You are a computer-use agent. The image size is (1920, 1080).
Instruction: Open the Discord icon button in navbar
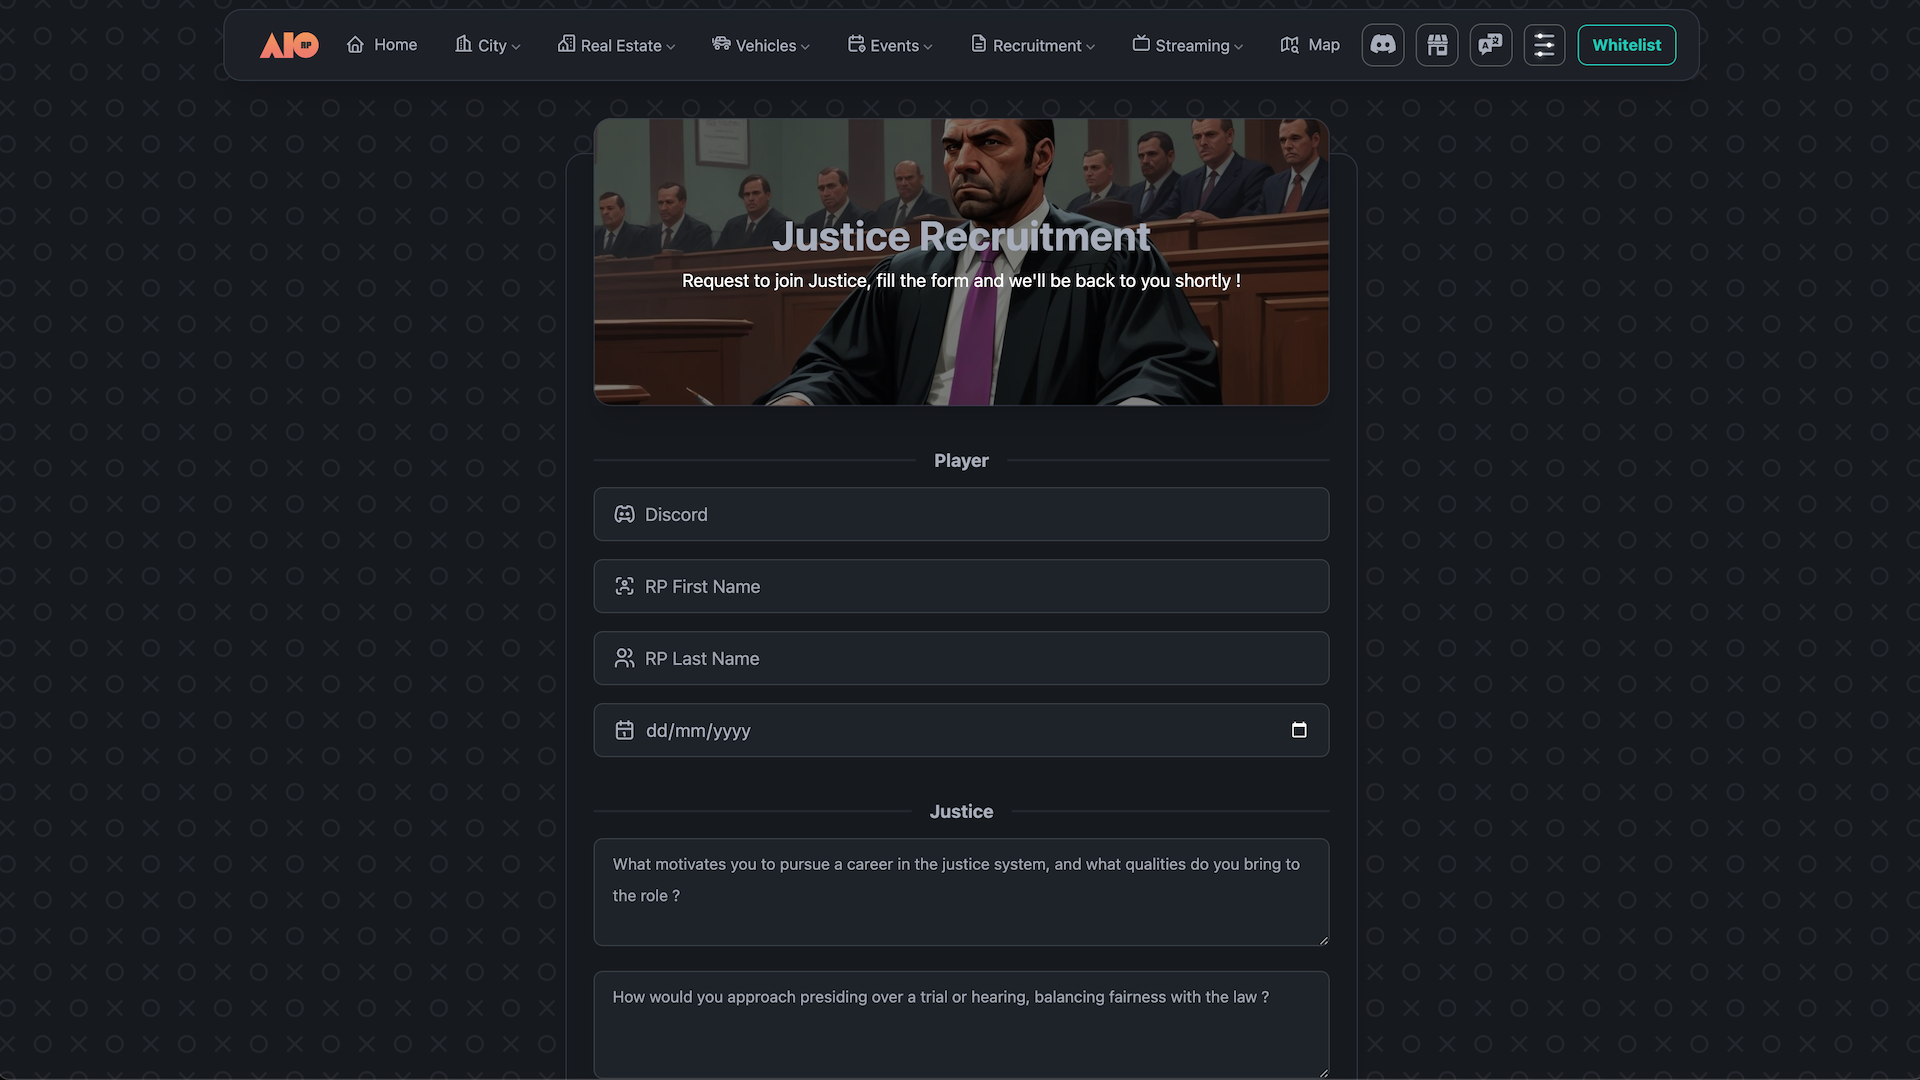[1383, 45]
